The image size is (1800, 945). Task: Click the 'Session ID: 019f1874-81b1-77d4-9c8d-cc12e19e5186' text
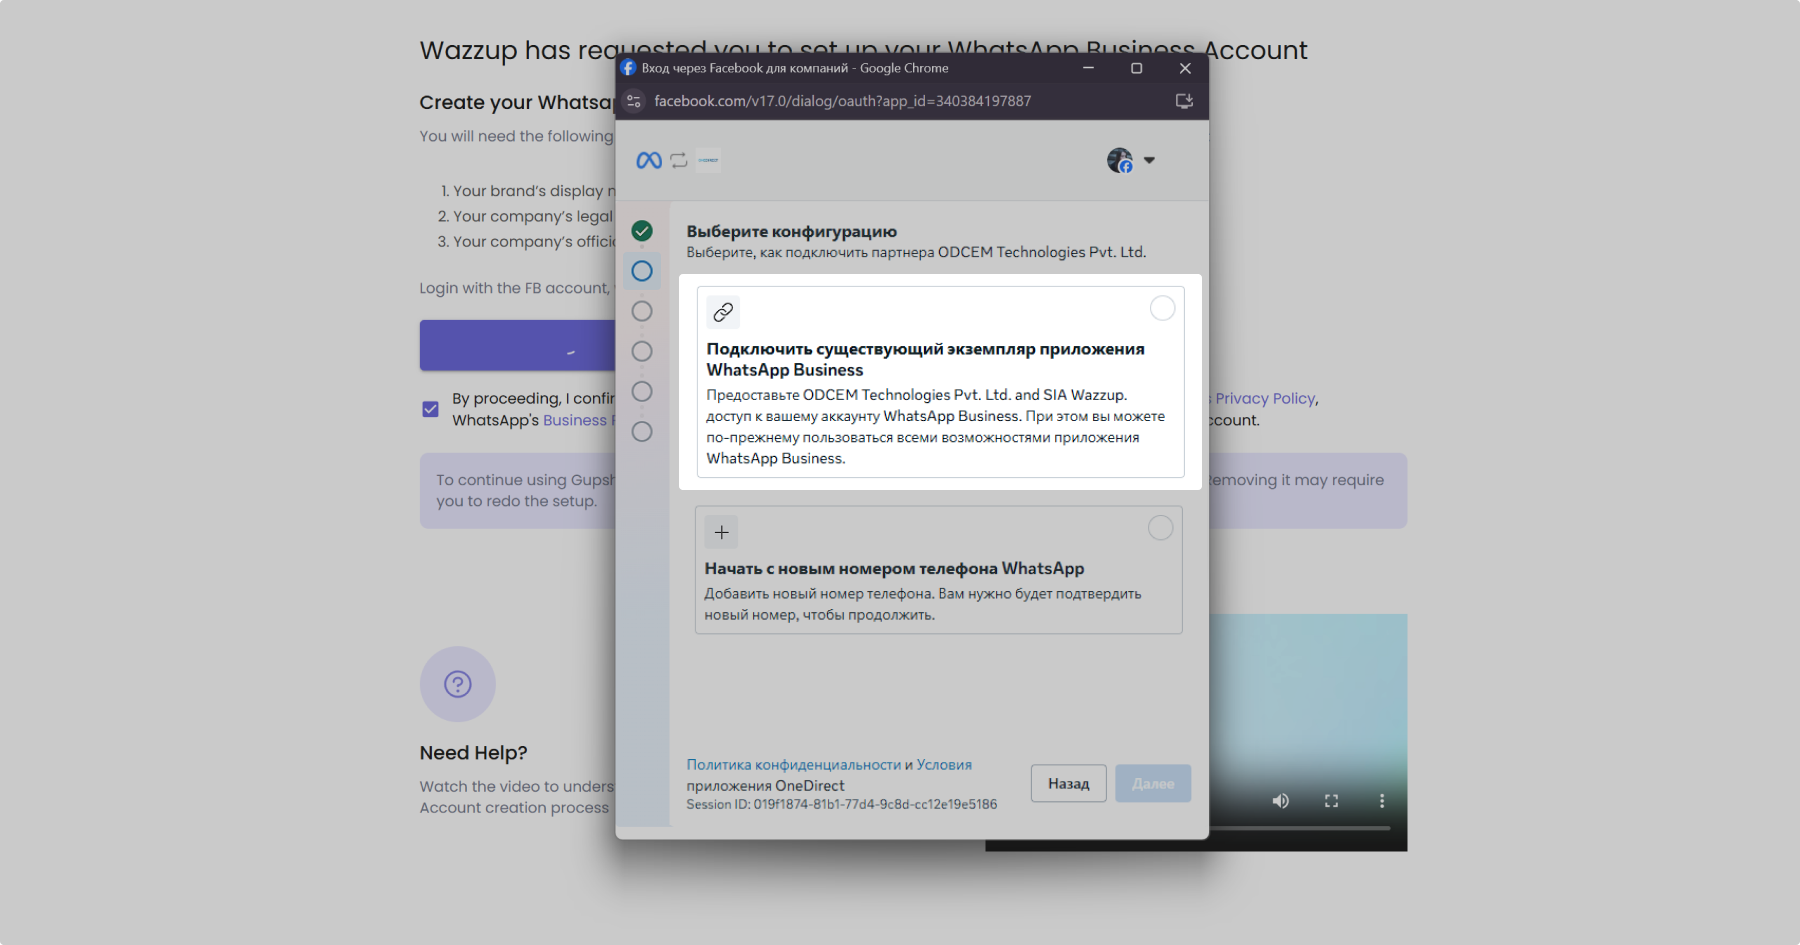[x=842, y=804]
